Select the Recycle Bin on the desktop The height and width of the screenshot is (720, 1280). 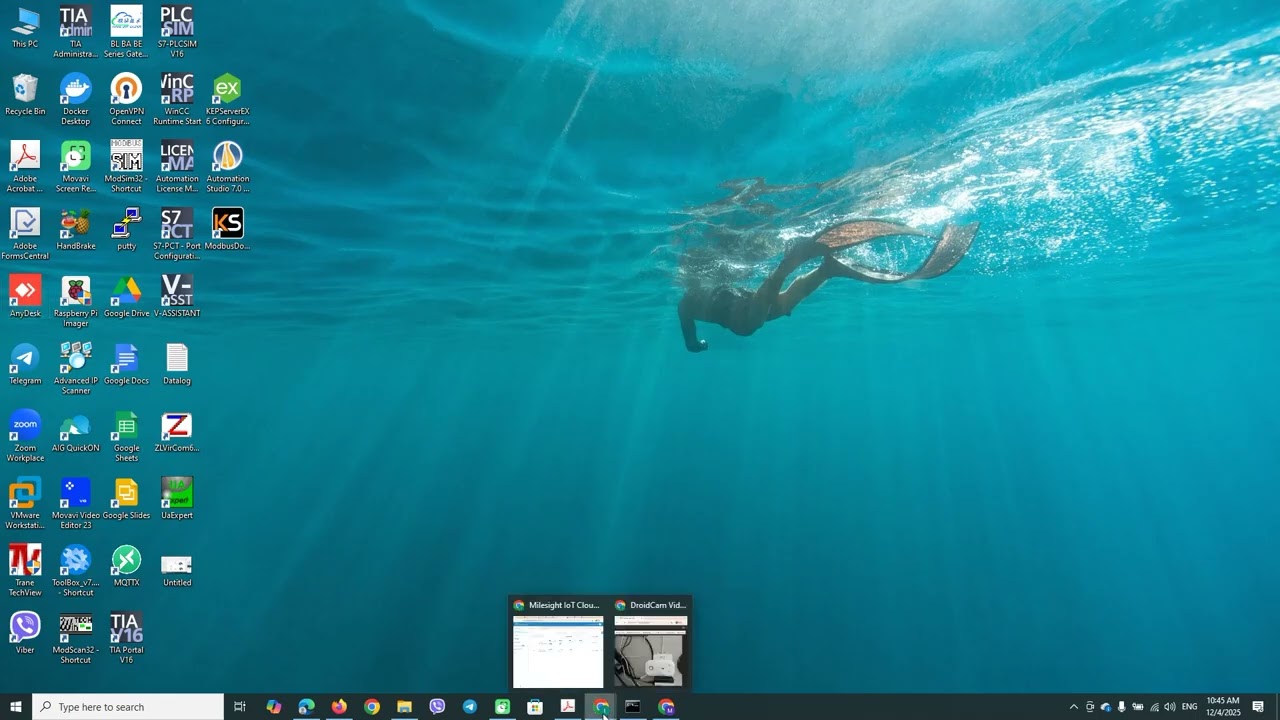[25, 95]
